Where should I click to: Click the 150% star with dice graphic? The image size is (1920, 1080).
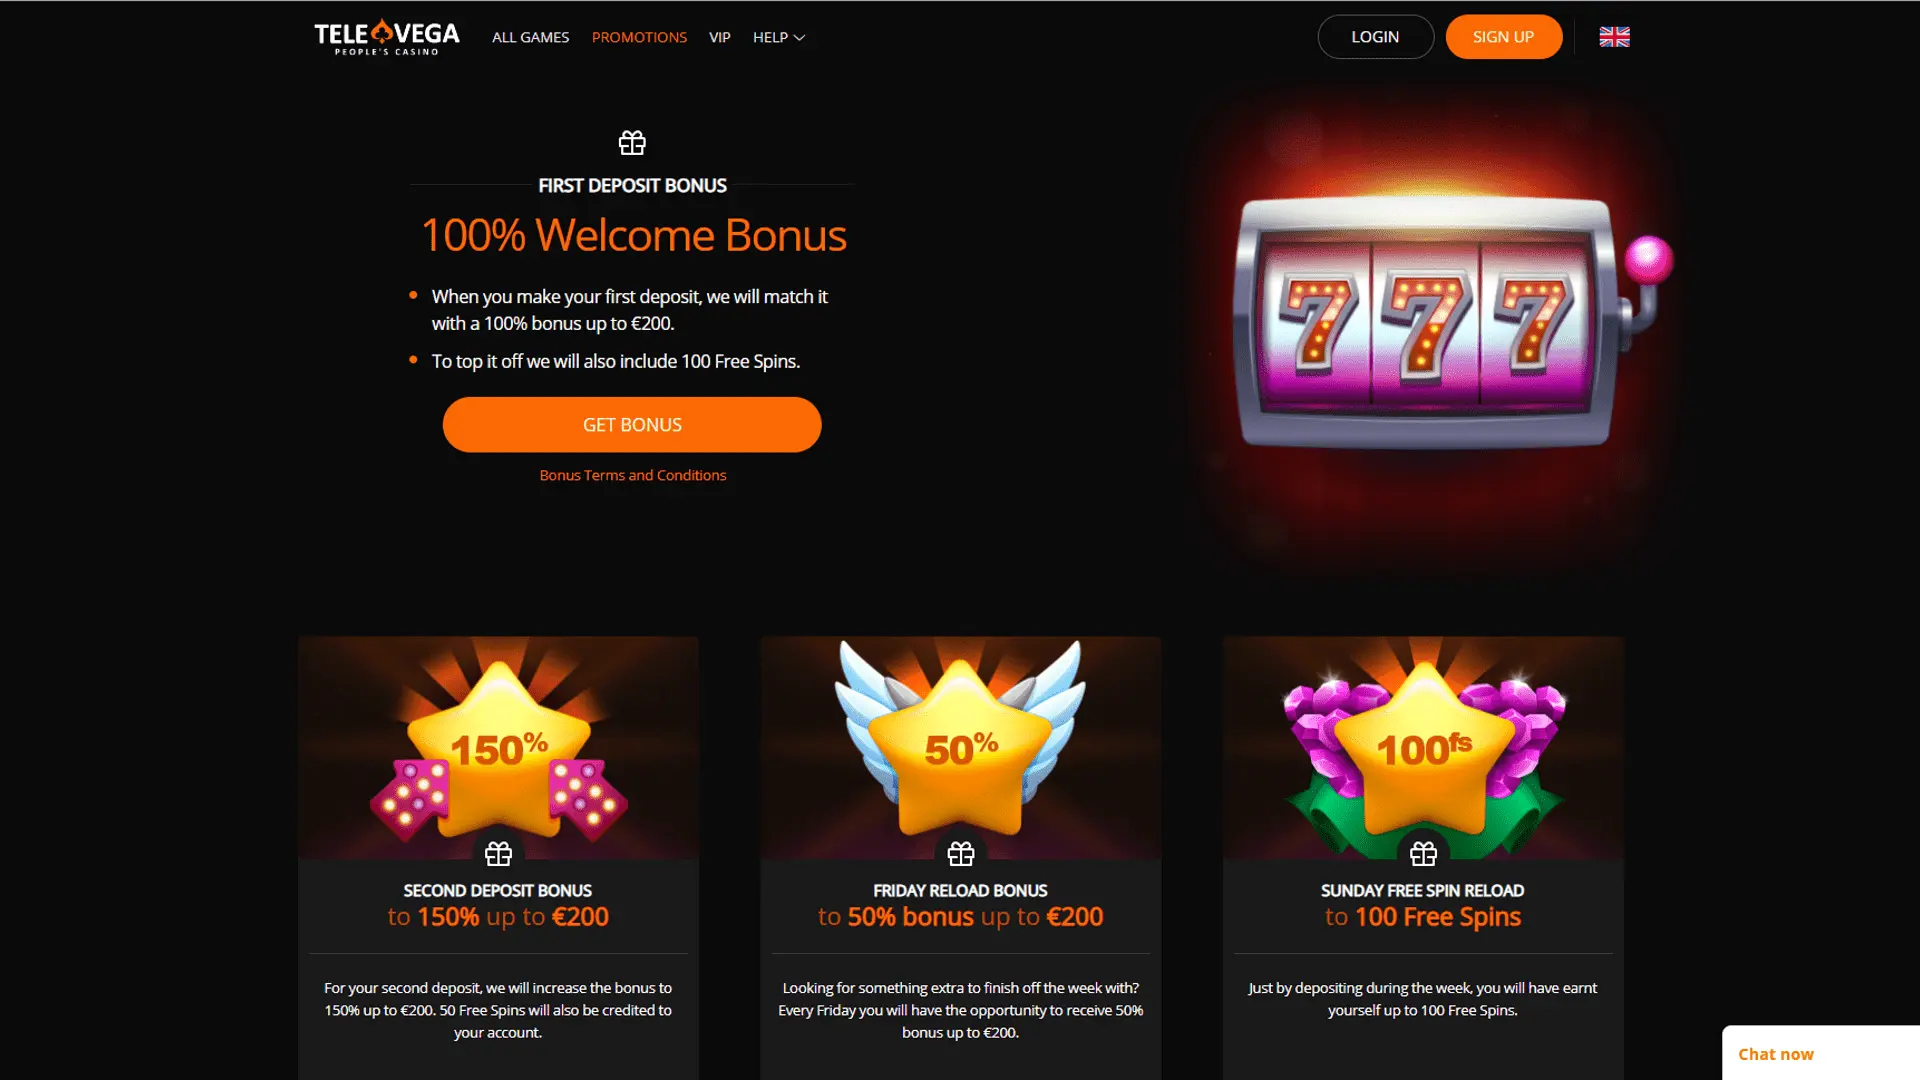point(498,752)
